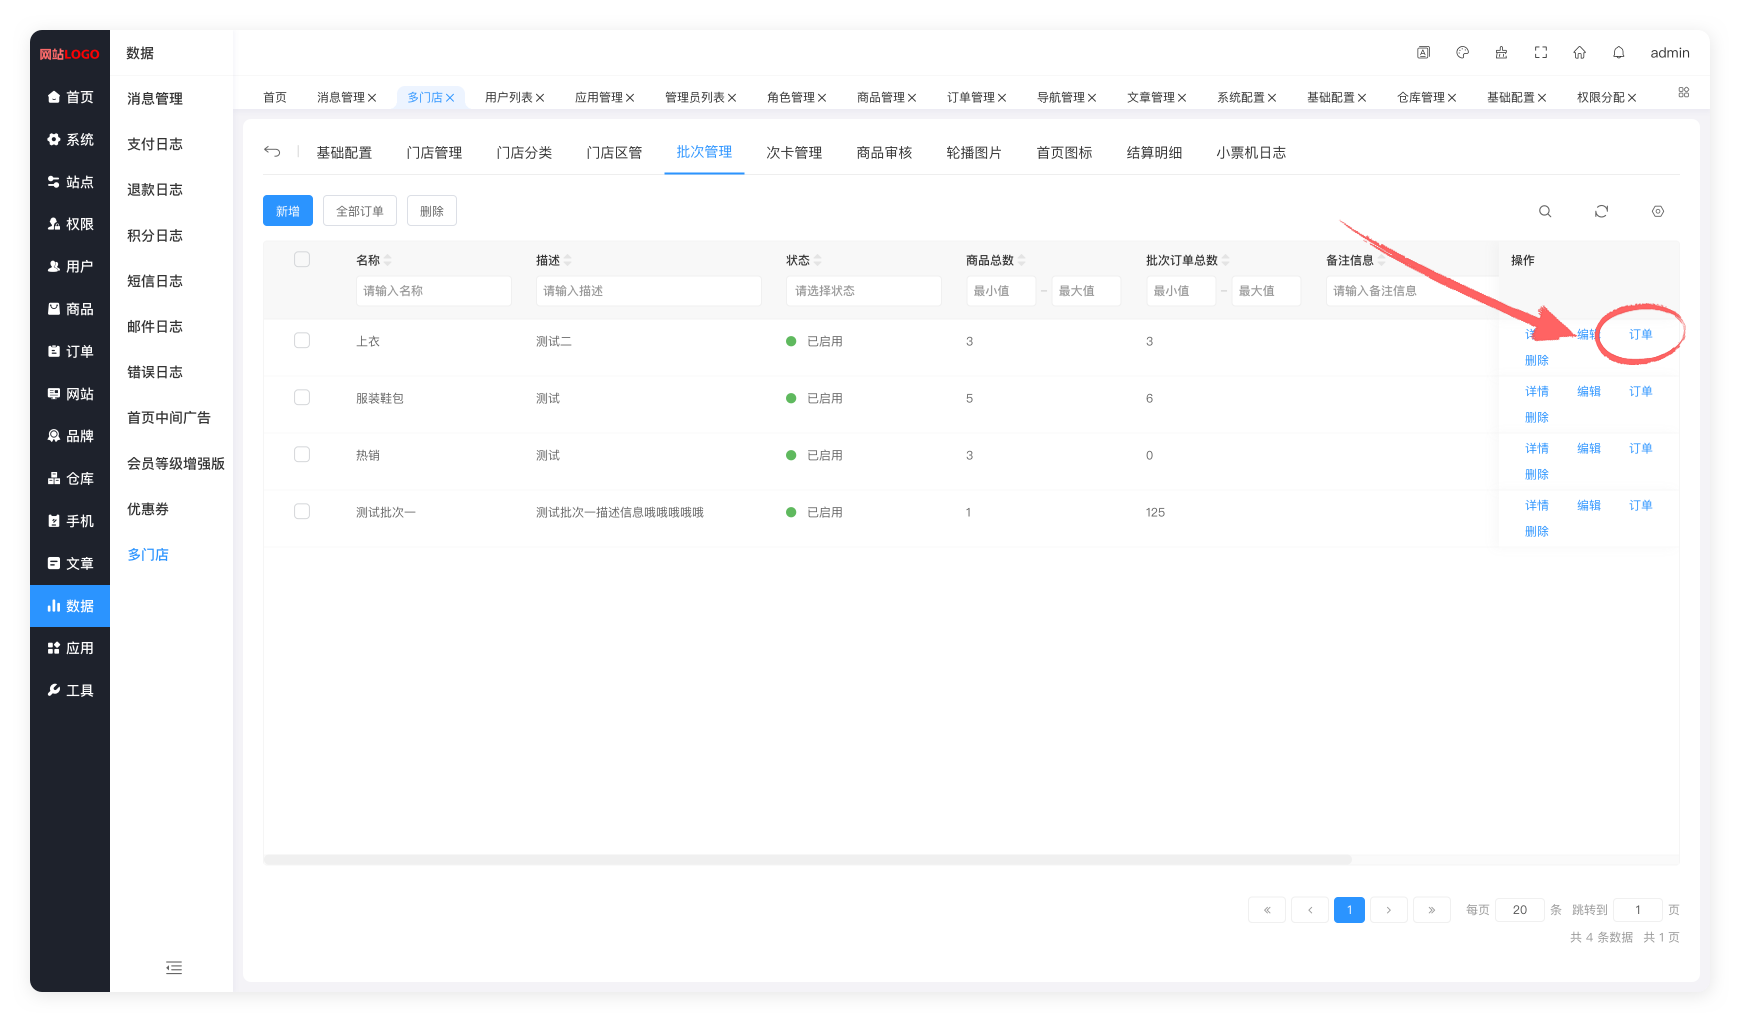Select the 服装鞋包 row checkbox

pos(302,398)
